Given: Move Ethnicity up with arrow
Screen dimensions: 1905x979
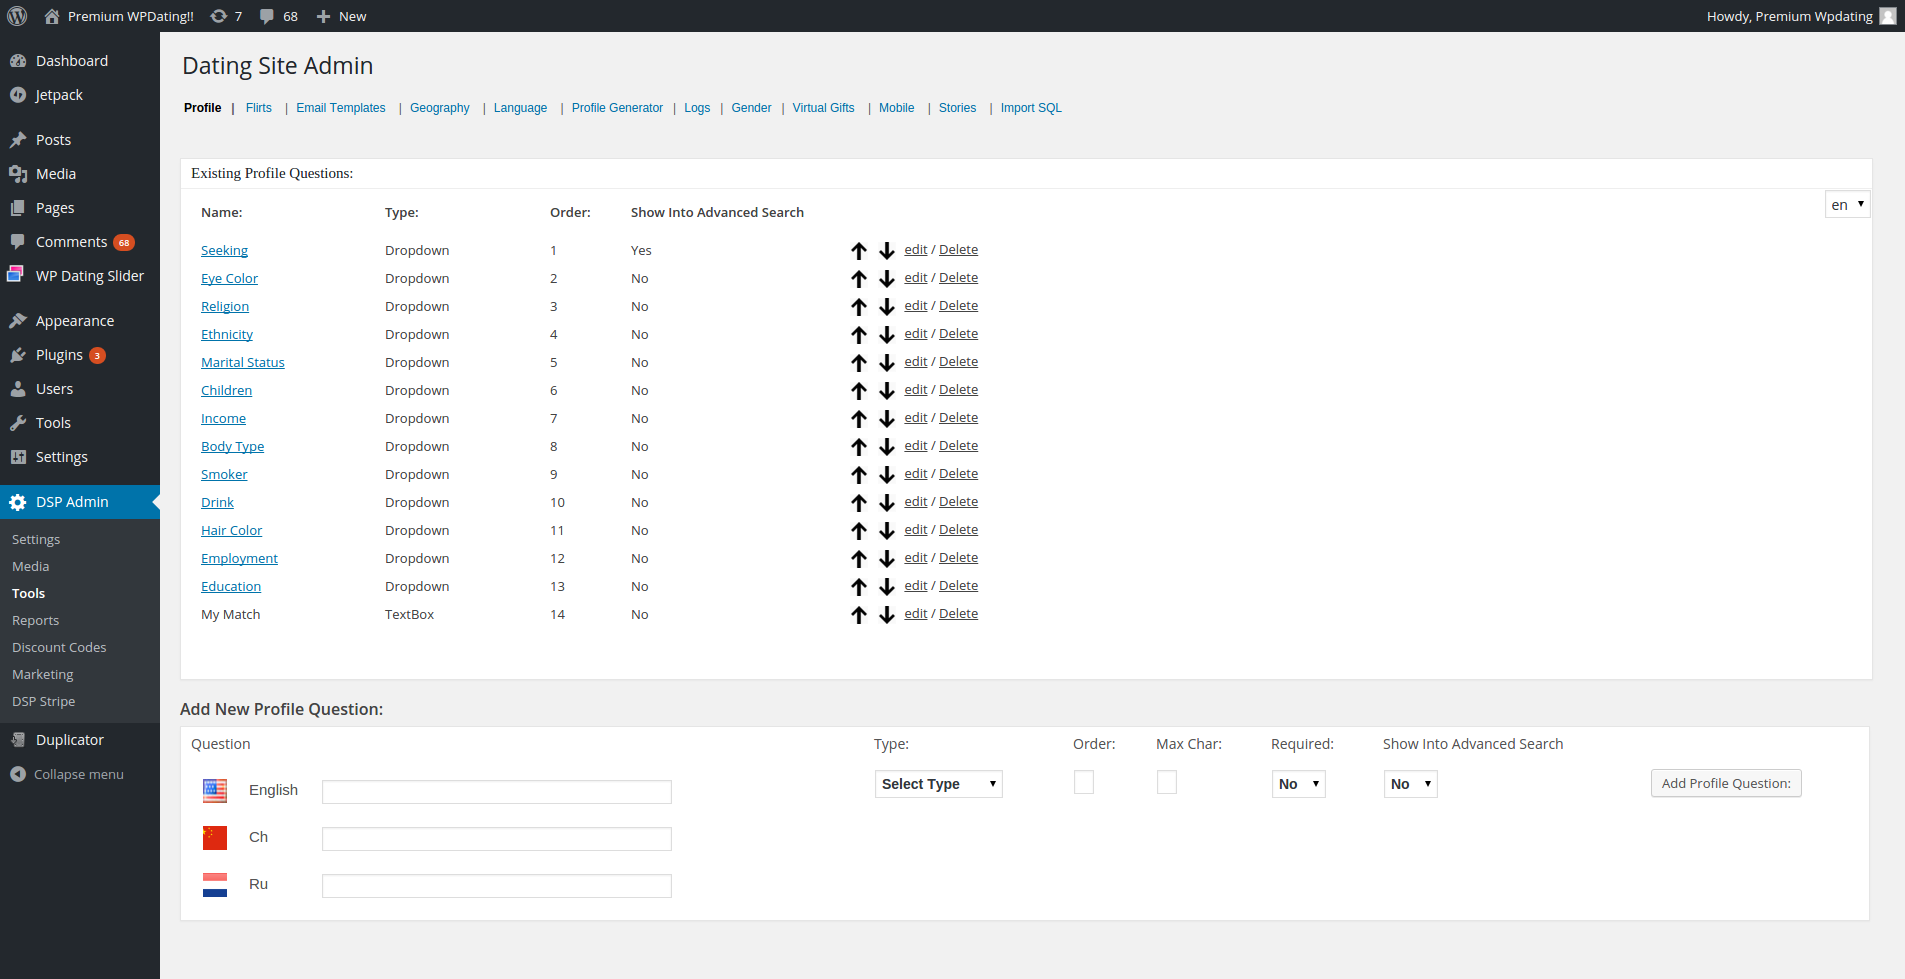Looking at the screenshot, I should pos(859,335).
